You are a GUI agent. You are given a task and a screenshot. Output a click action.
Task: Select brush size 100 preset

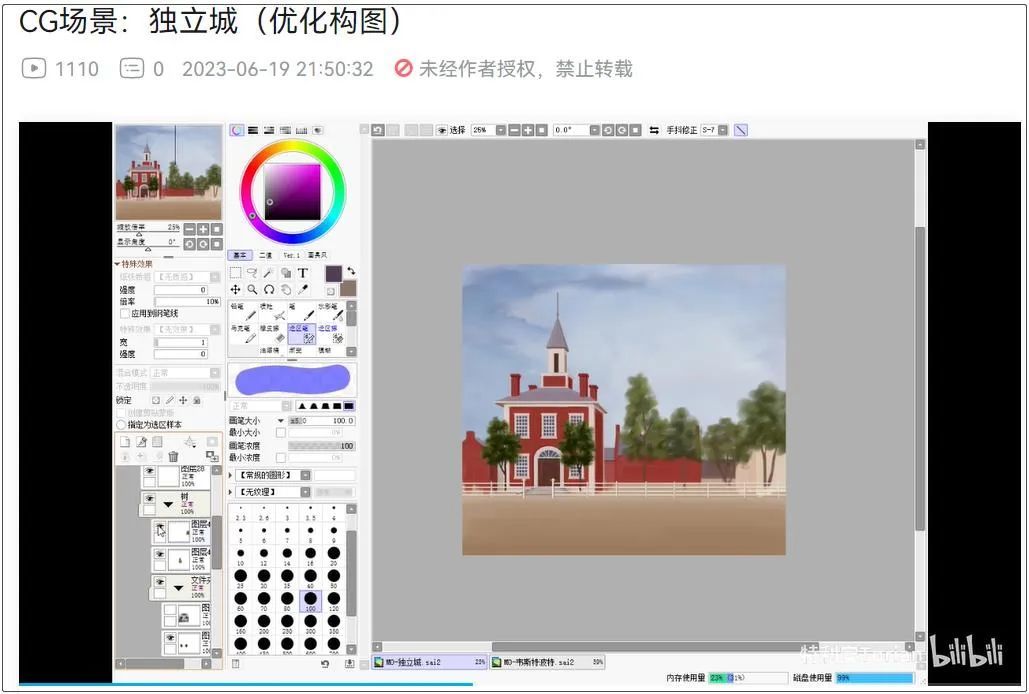(x=310, y=600)
